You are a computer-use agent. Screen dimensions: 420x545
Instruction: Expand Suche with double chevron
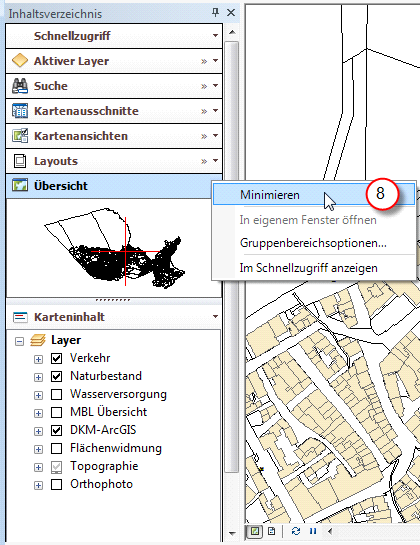click(204, 87)
